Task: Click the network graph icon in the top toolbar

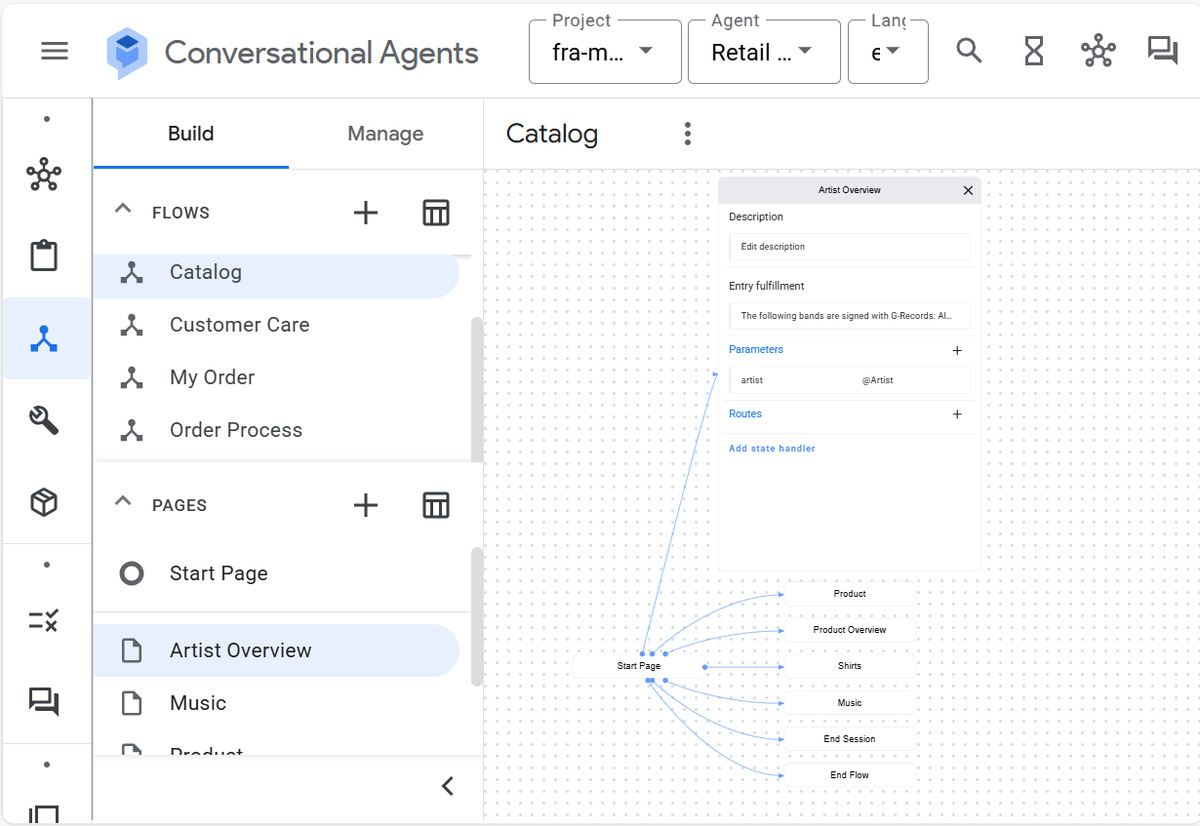Action: [1097, 50]
